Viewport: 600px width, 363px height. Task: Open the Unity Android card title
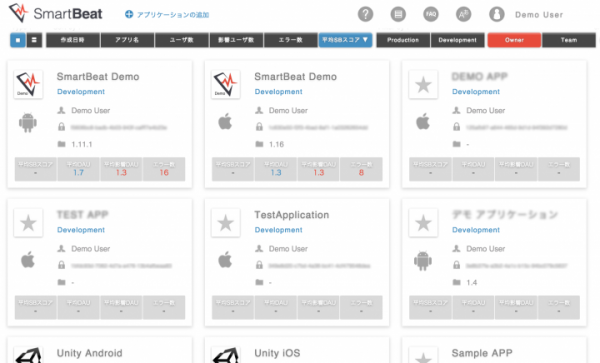click(90, 353)
